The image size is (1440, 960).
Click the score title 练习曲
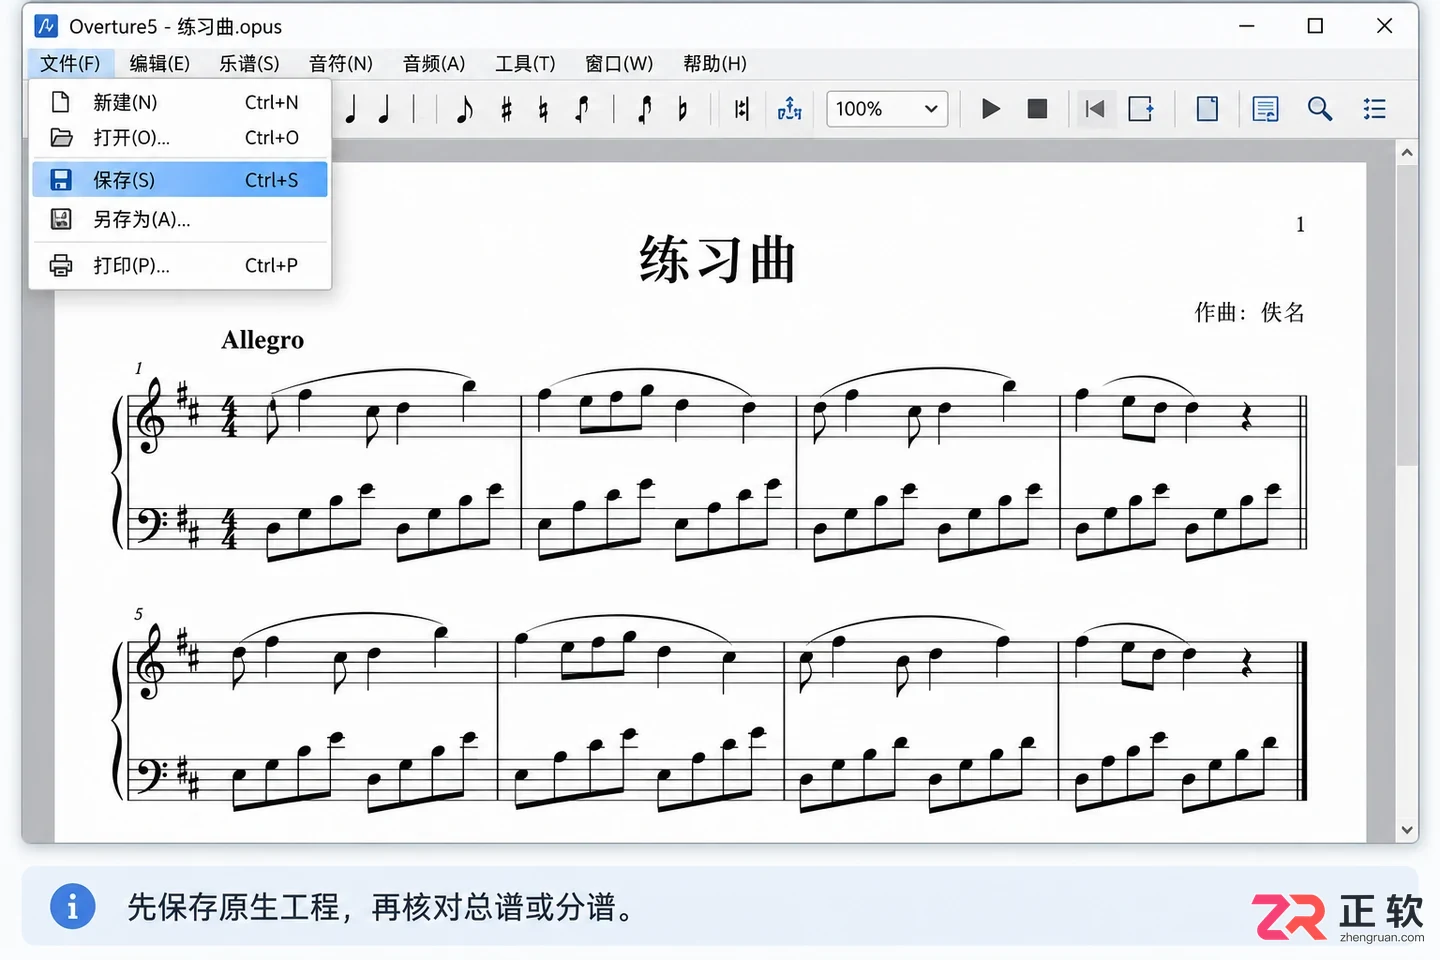pos(717,260)
